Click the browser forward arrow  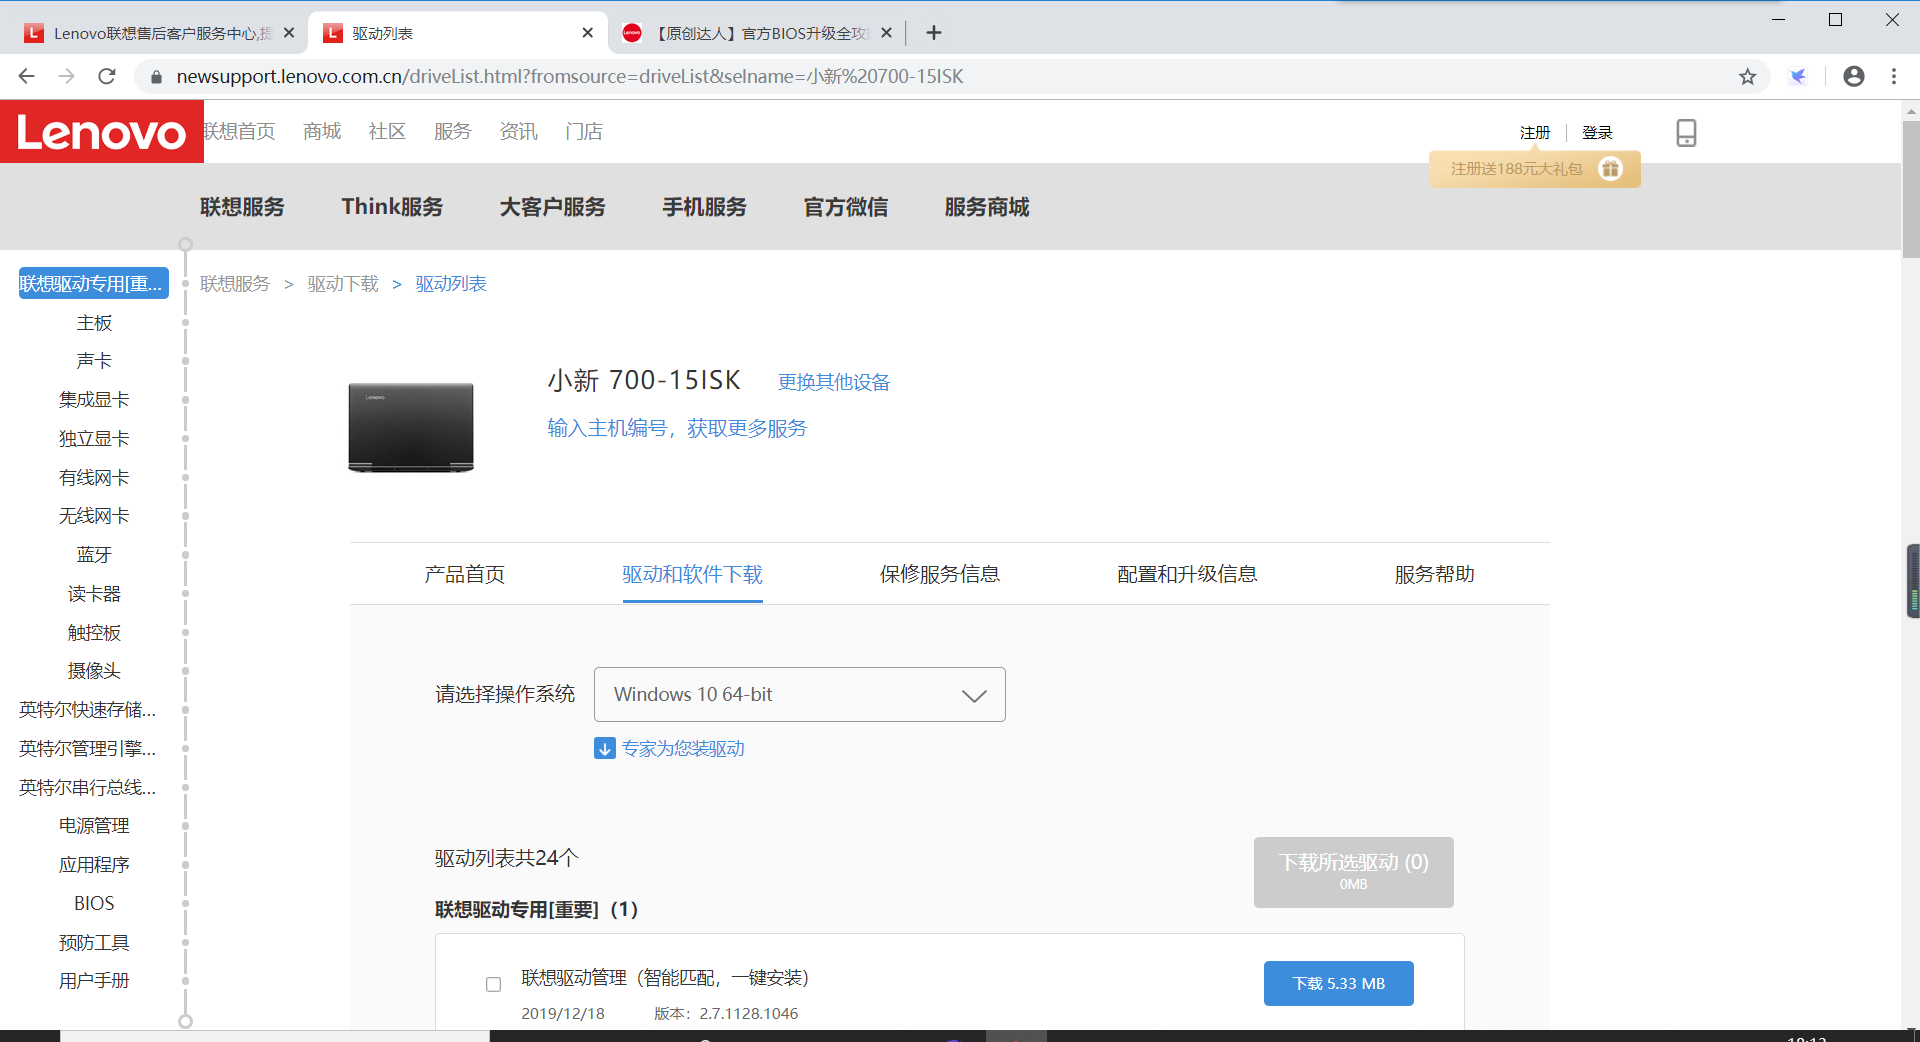67,76
